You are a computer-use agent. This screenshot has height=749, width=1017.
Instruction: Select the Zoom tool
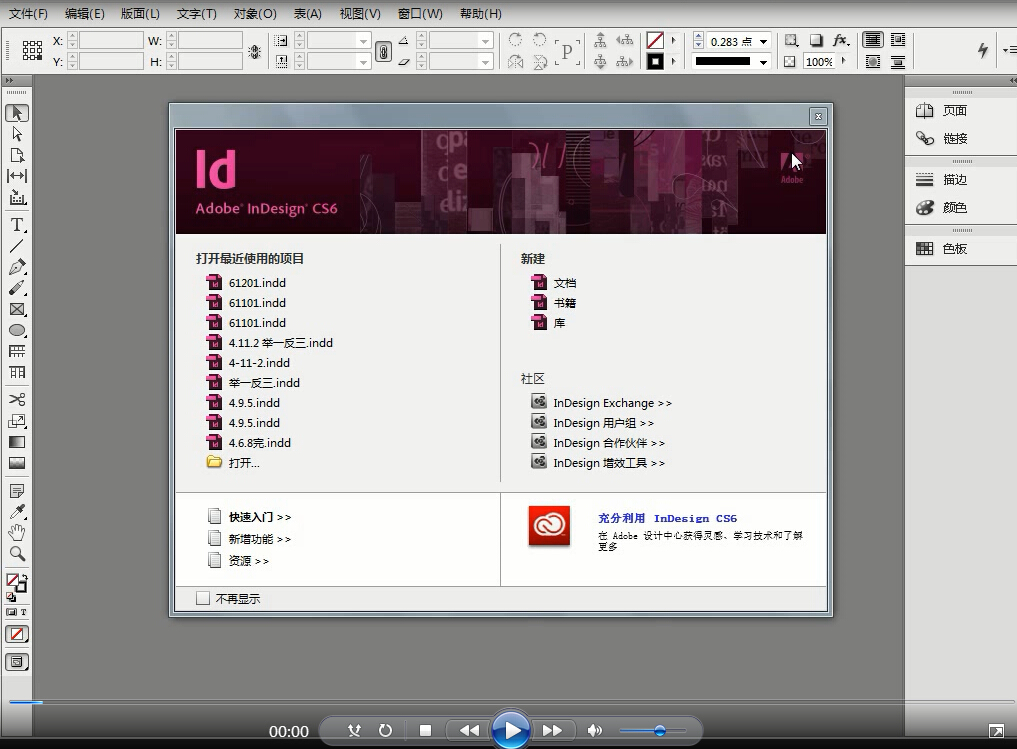click(16, 555)
